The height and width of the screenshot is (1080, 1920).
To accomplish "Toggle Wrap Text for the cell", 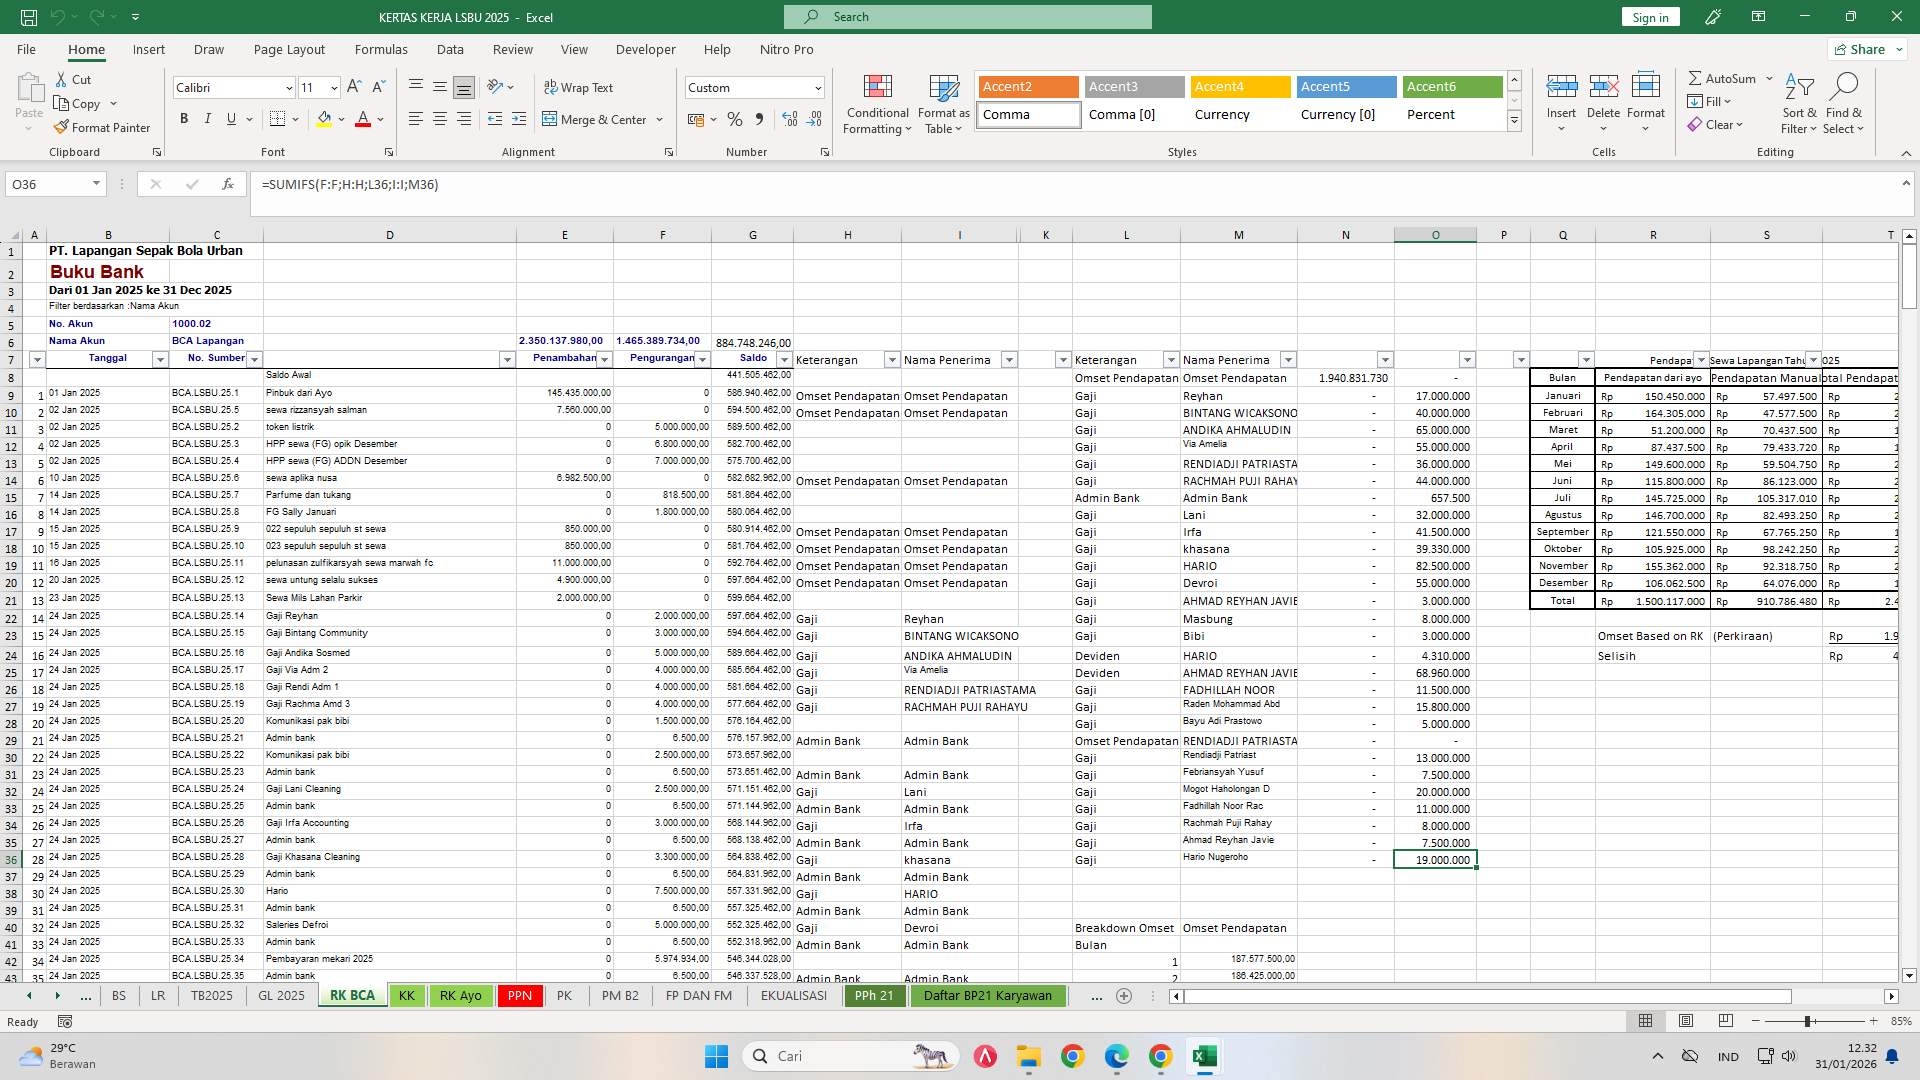I will pos(580,87).
